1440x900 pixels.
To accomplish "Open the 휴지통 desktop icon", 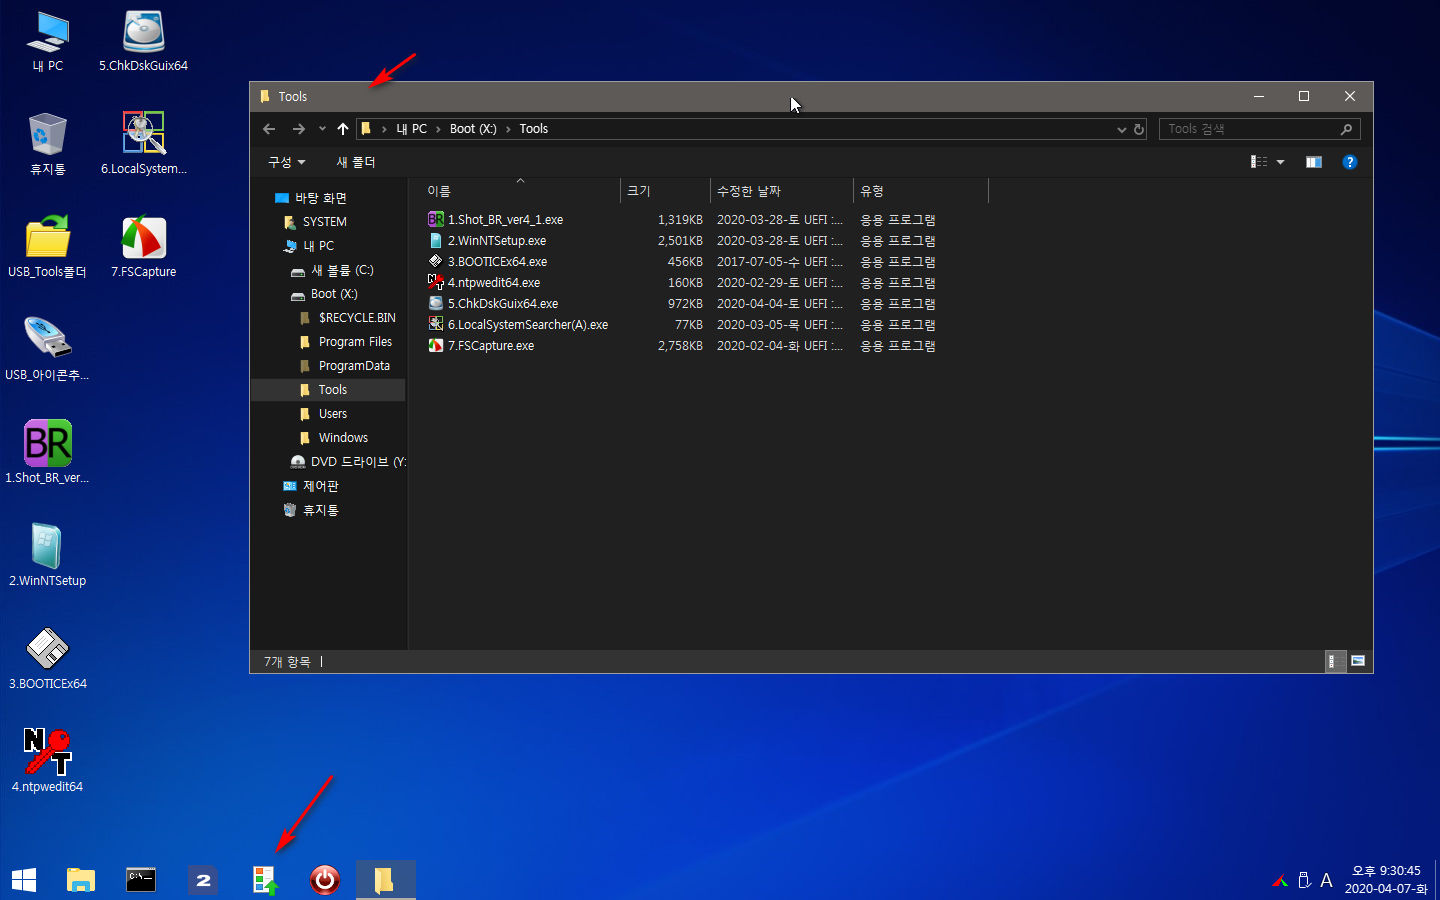I will click(x=47, y=143).
